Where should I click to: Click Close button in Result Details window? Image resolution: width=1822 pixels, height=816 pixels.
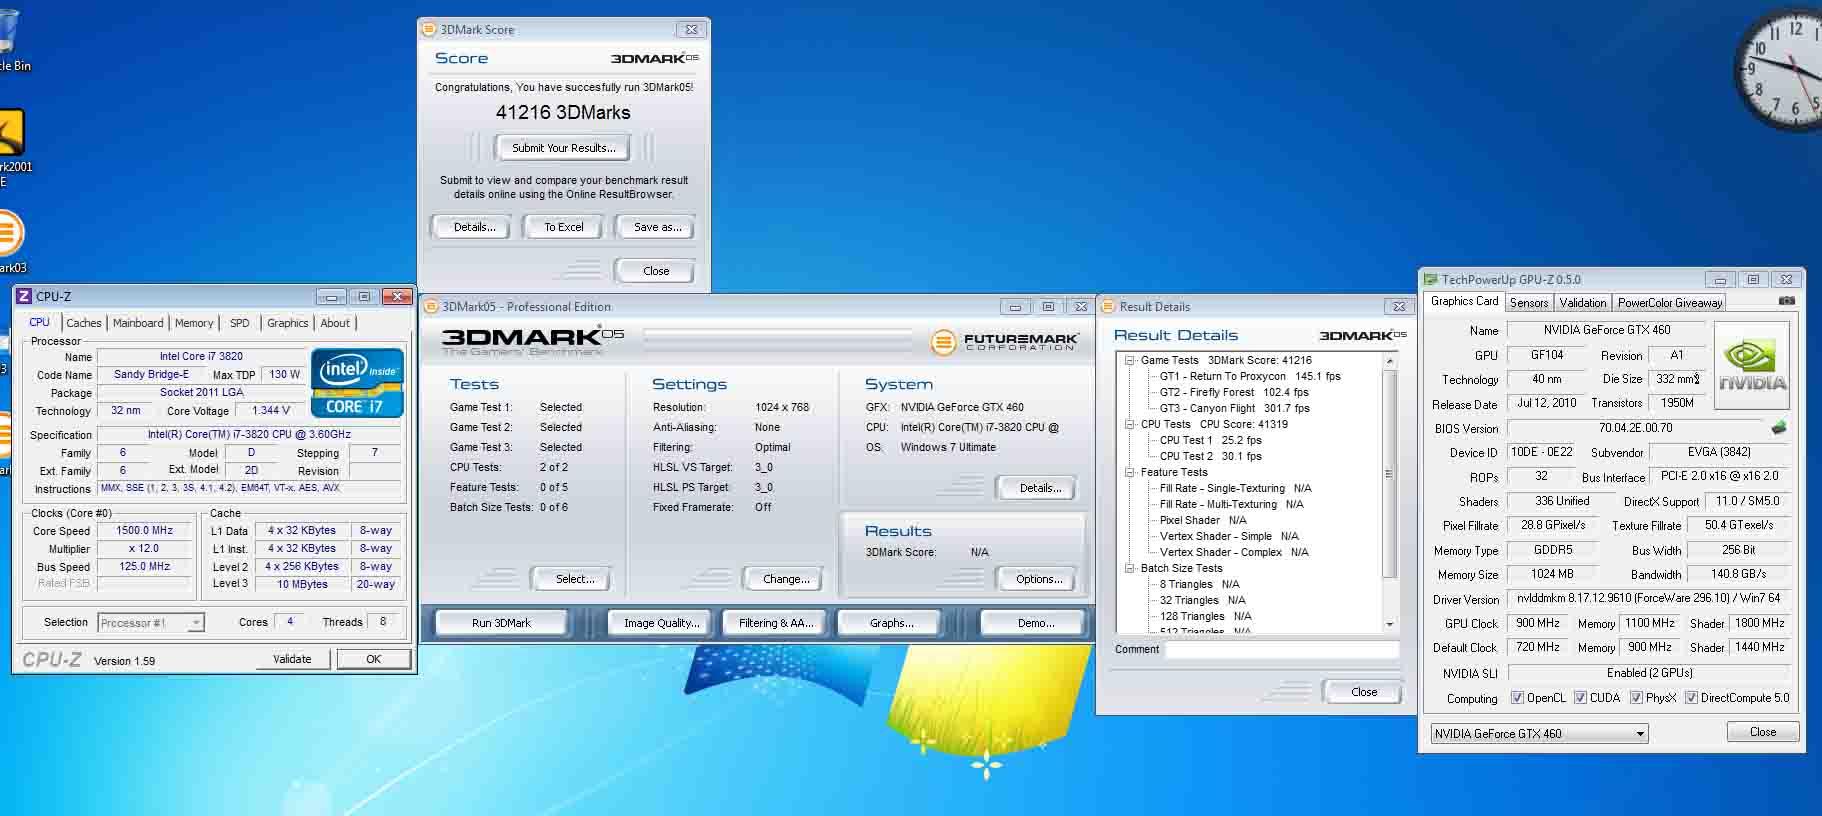[x=1363, y=692]
